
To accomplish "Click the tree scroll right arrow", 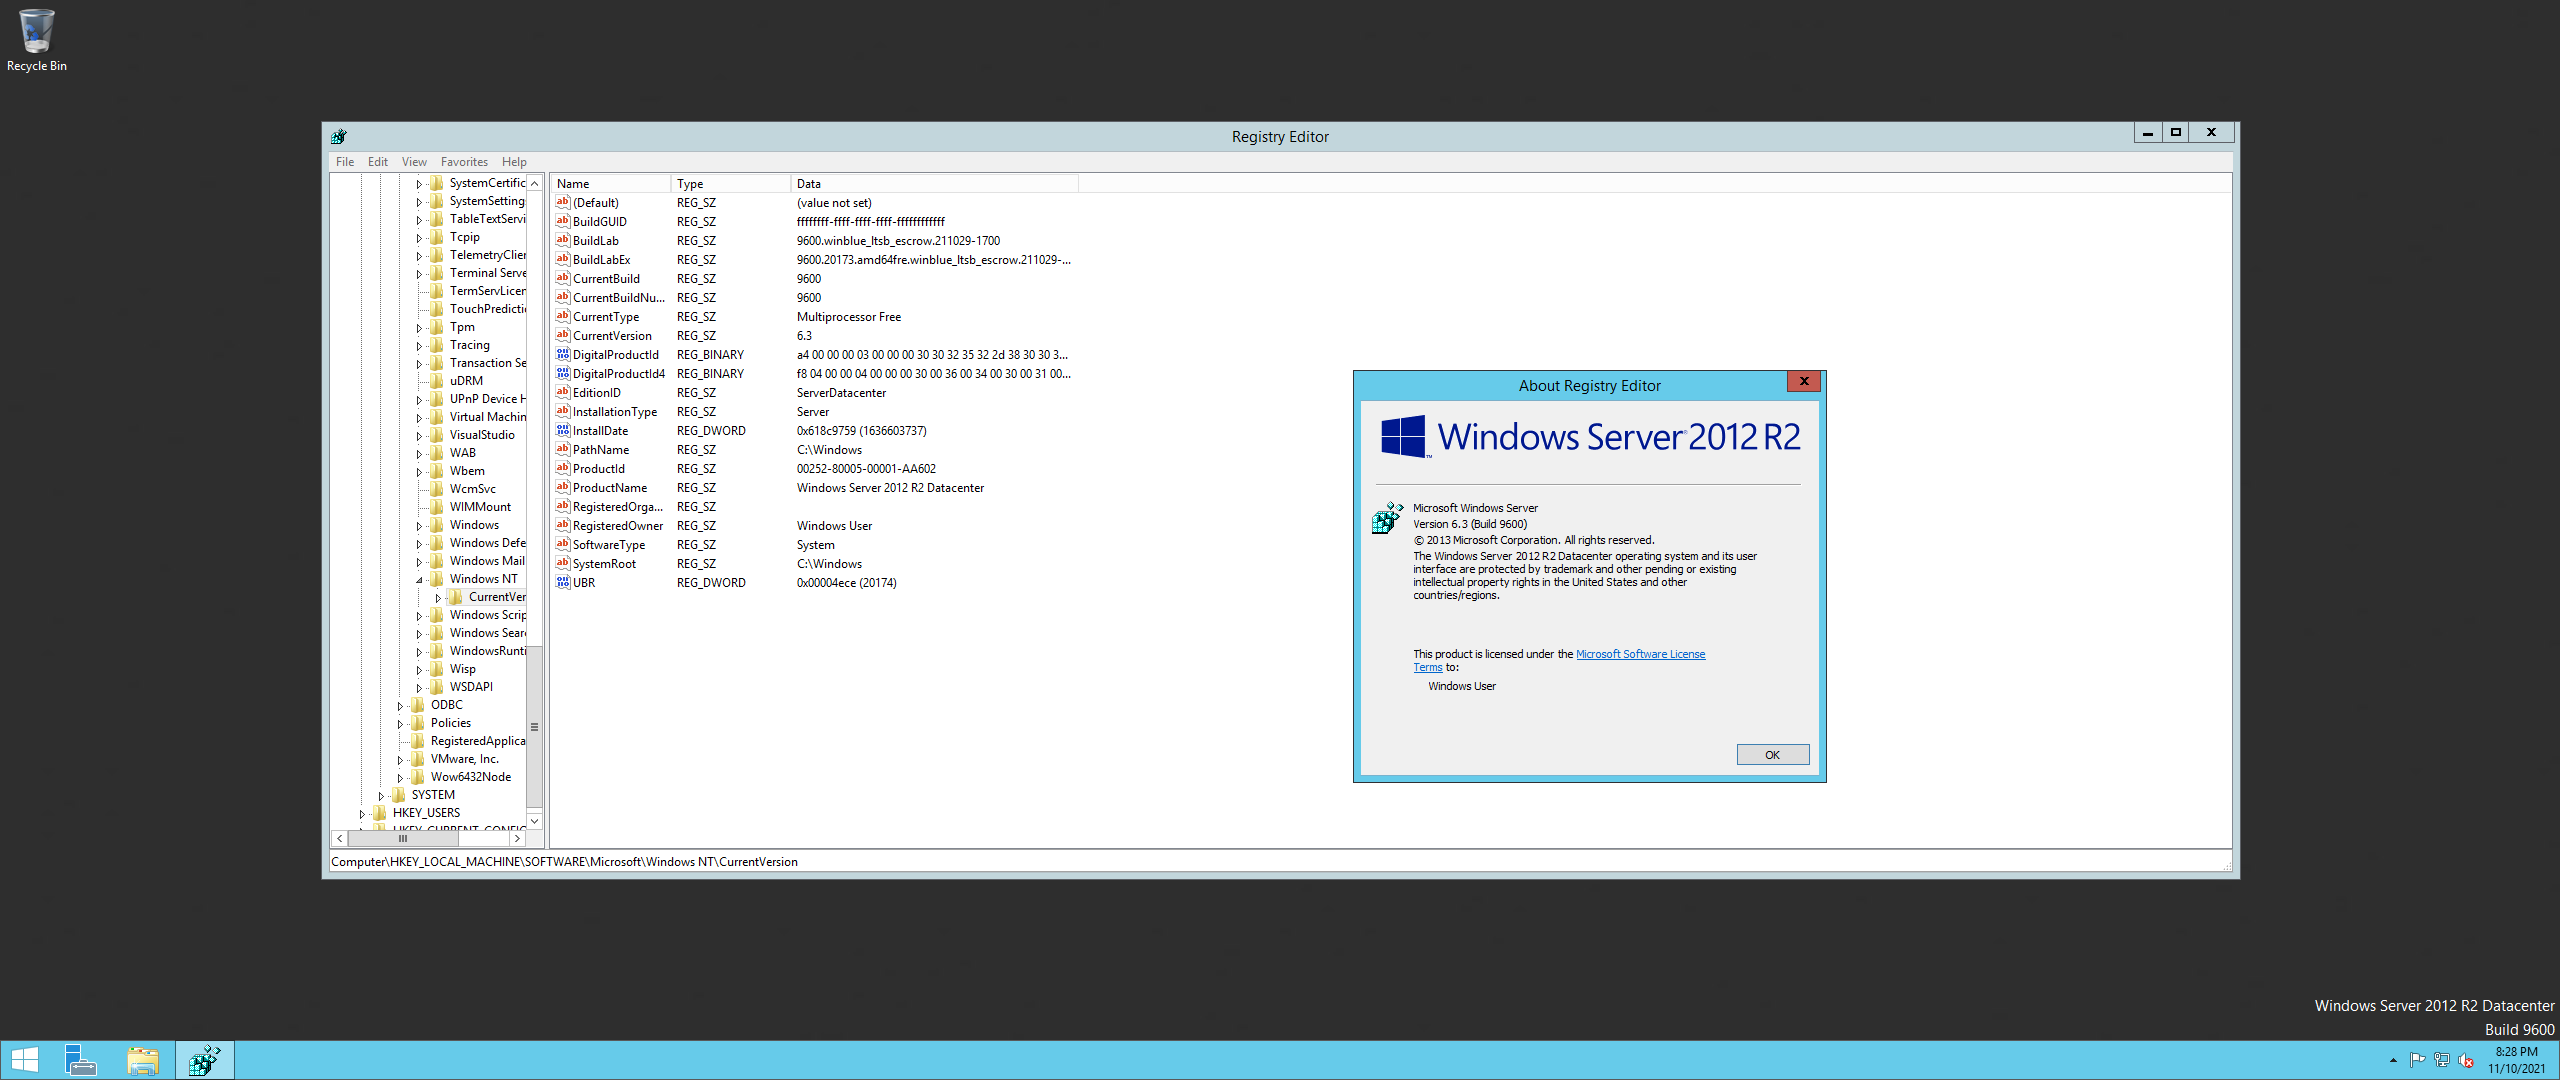I will [x=517, y=838].
